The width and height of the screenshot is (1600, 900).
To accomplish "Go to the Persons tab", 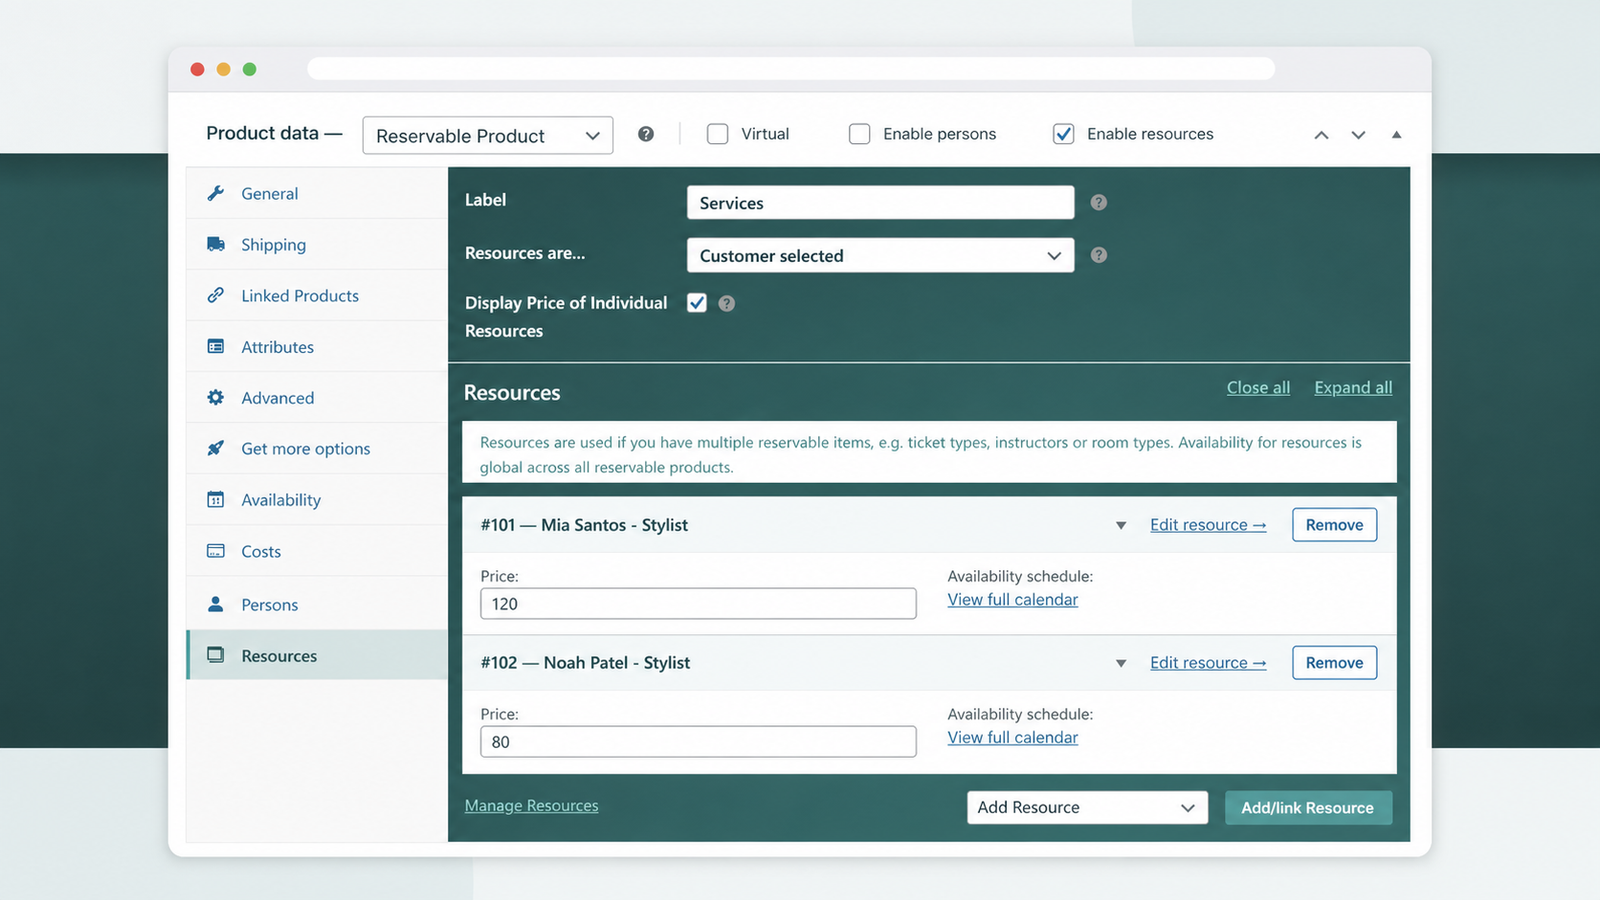I will pos(317,604).
